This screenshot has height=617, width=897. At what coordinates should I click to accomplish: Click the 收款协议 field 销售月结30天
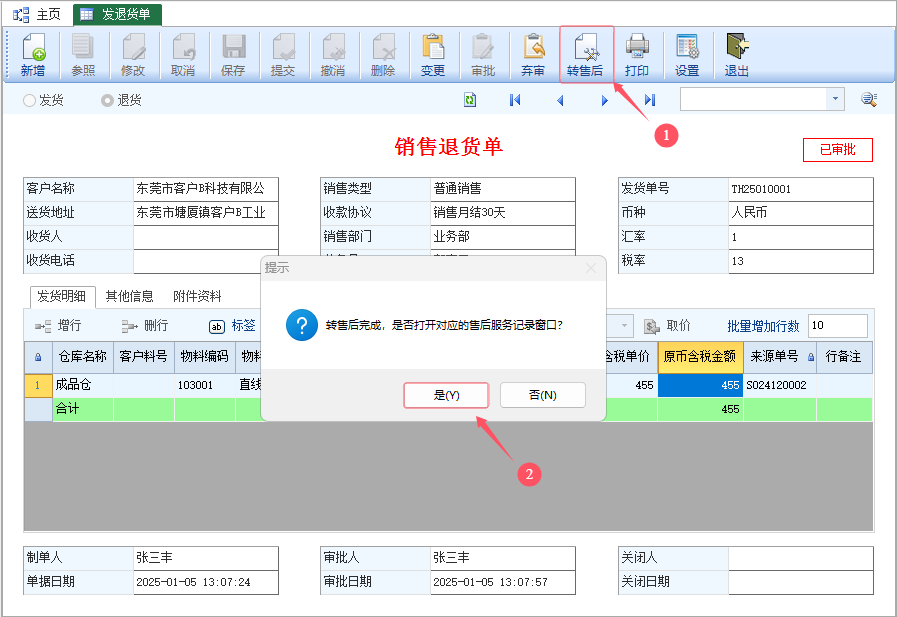point(503,213)
